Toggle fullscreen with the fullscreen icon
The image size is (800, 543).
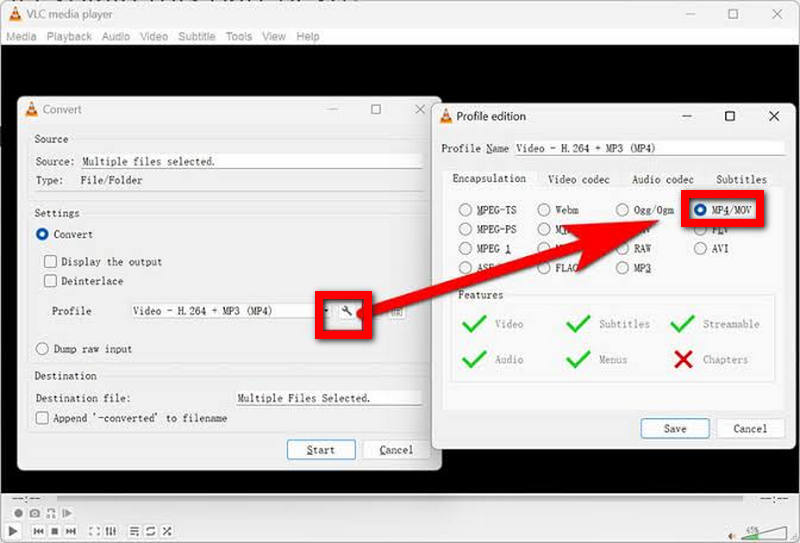(94, 531)
